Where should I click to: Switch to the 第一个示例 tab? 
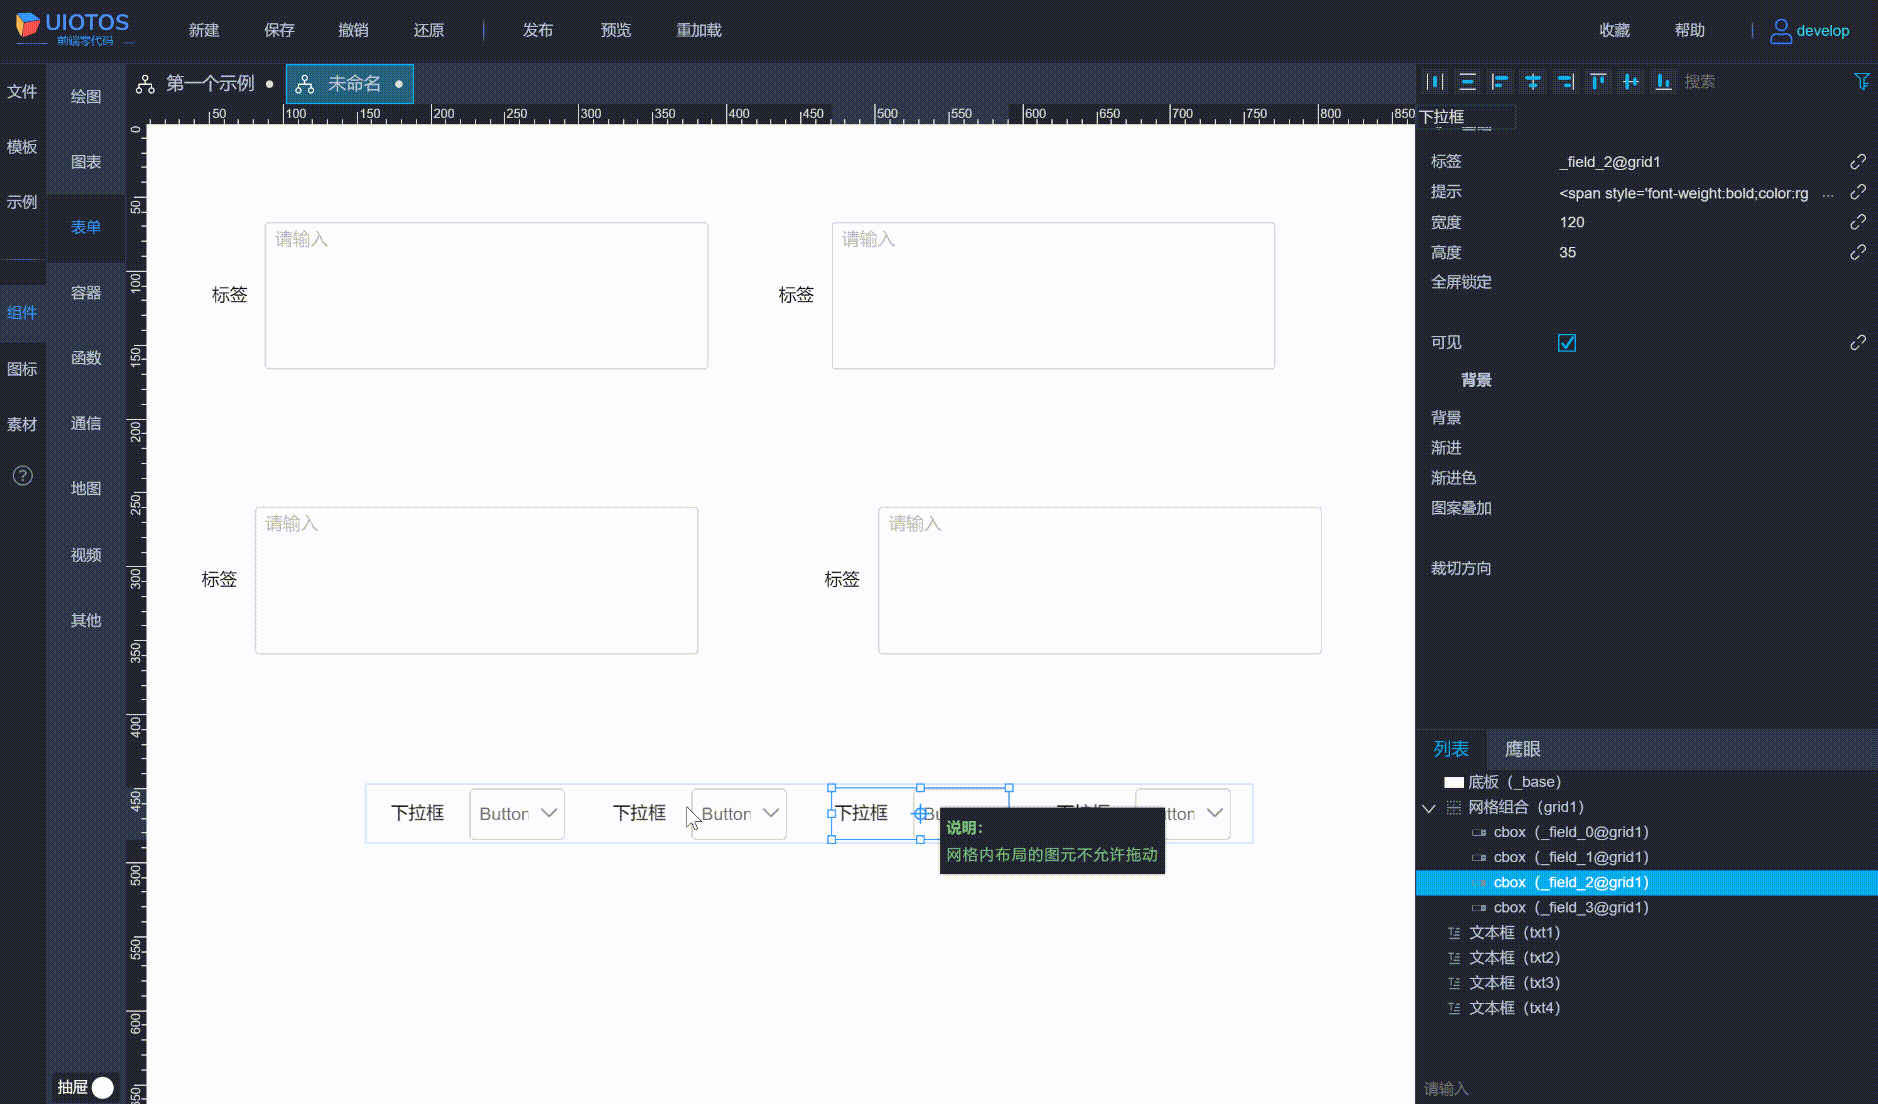pos(209,84)
